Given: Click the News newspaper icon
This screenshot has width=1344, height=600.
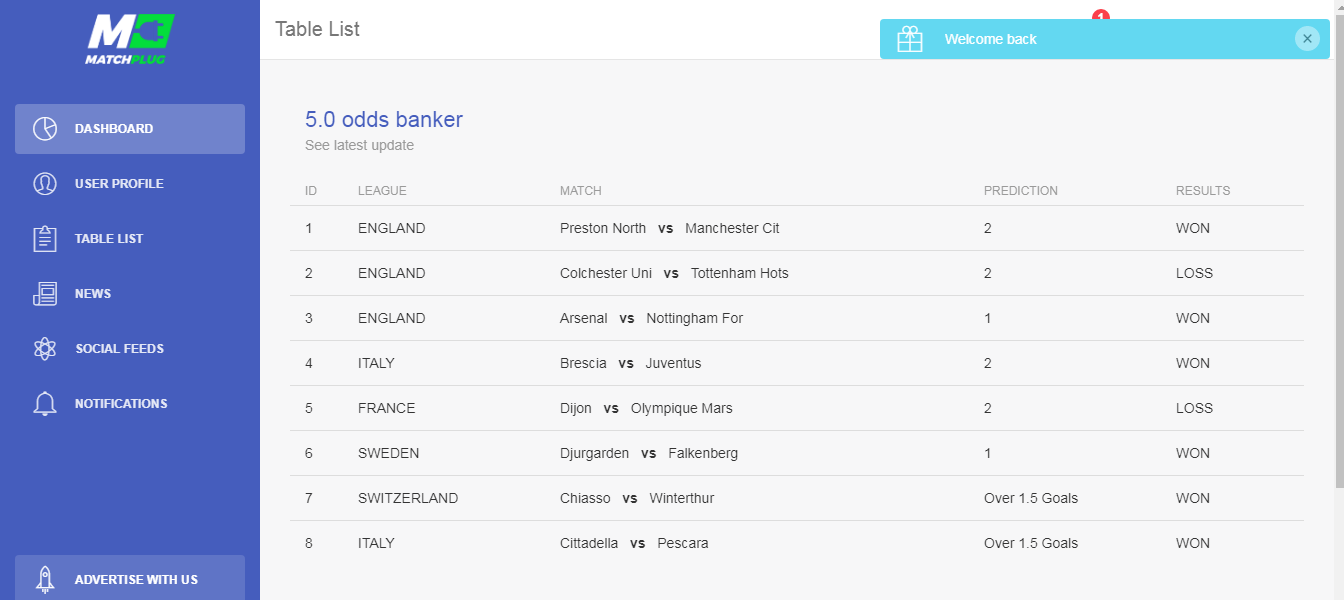Looking at the screenshot, I should (45, 294).
